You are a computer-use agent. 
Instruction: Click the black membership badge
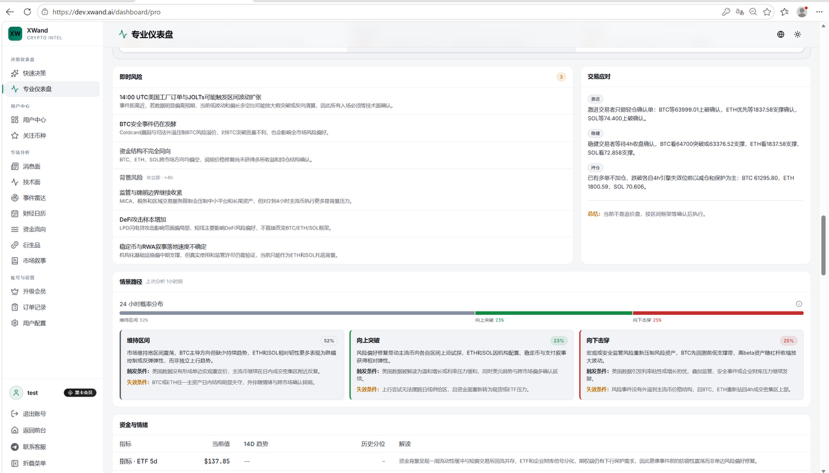[80, 393]
